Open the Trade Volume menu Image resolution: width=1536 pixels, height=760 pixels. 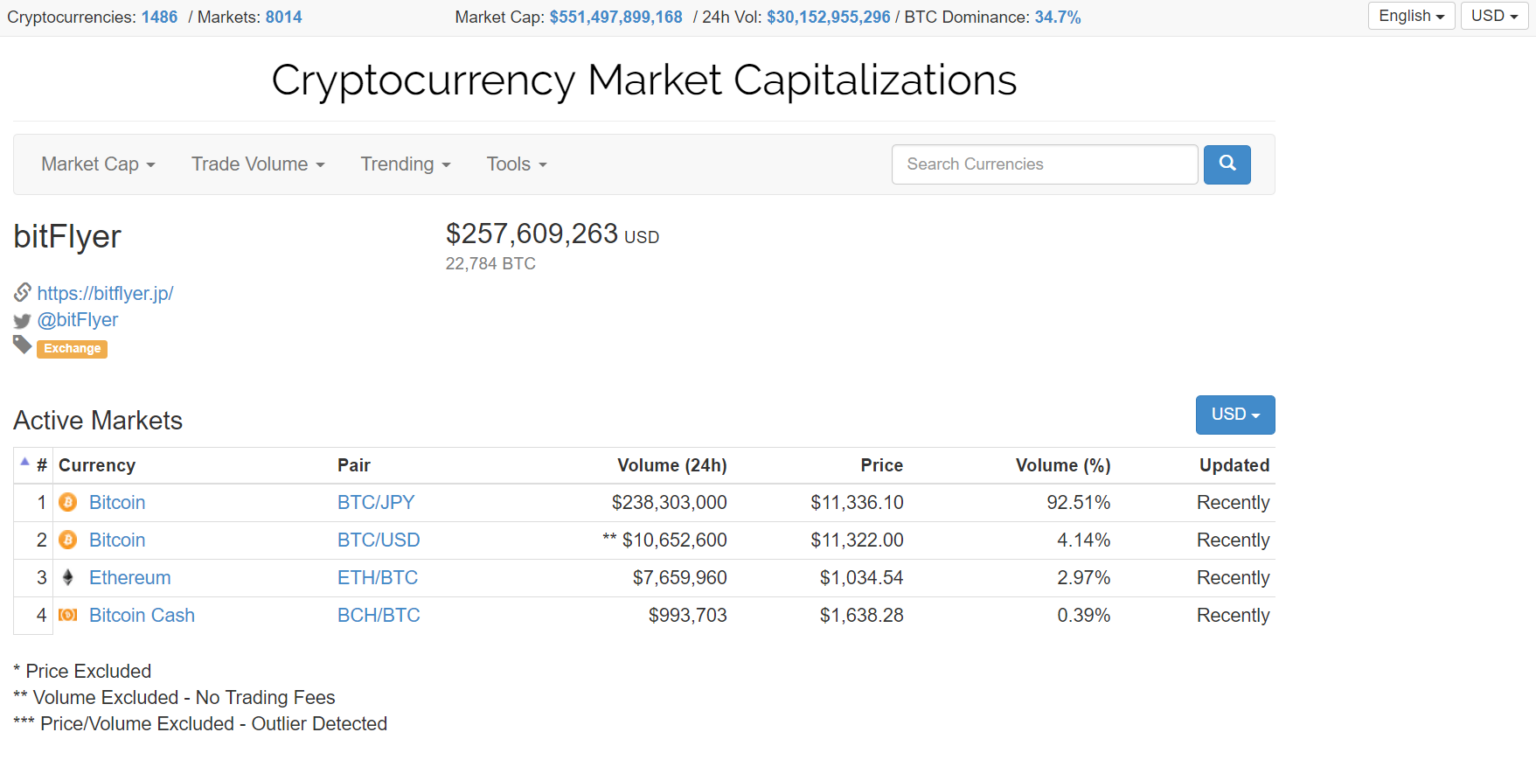[x=258, y=164]
